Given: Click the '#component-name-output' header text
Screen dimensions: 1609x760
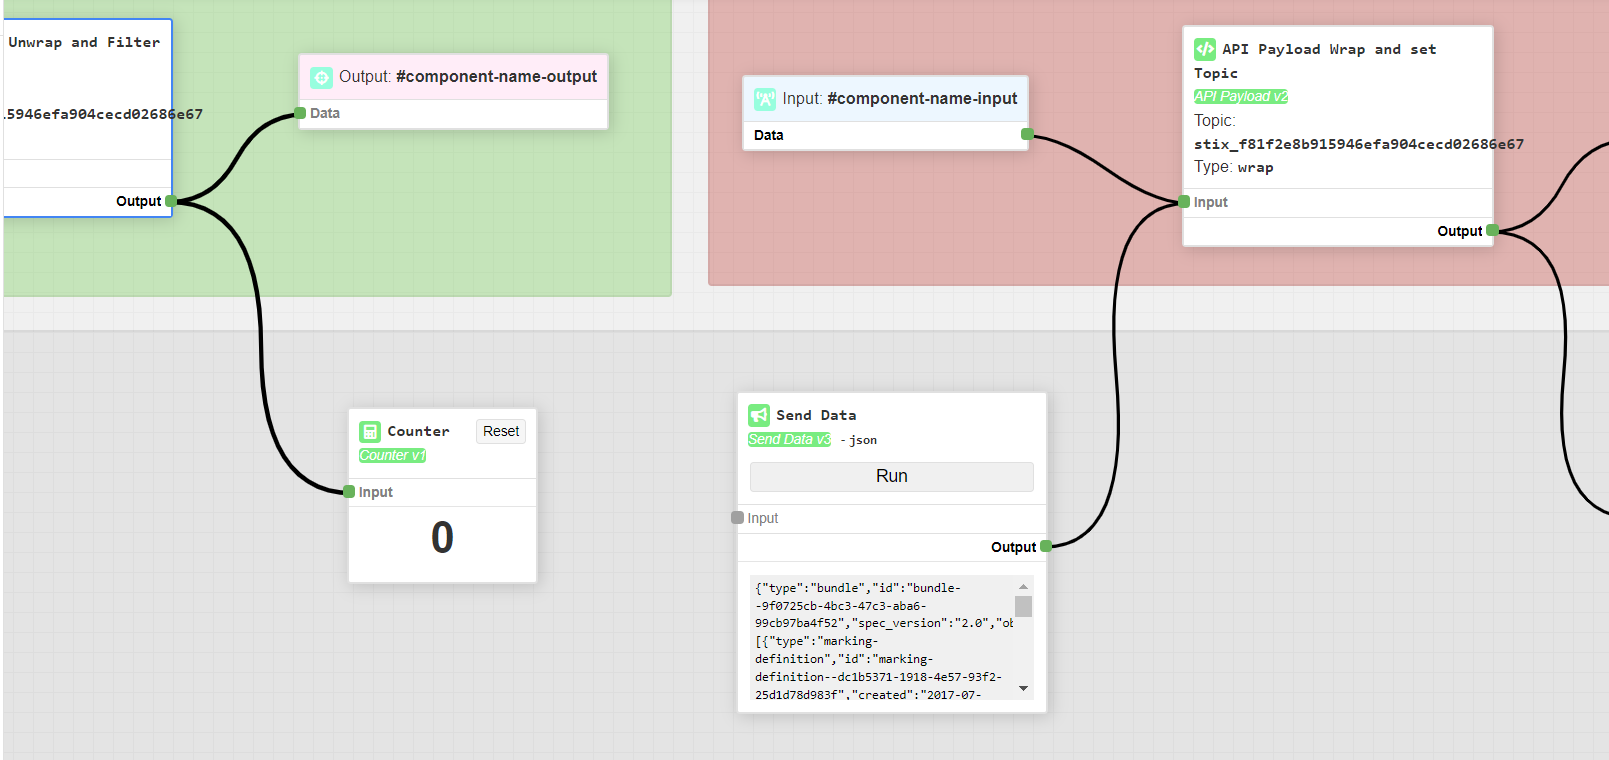Looking at the screenshot, I should tap(496, 77).
